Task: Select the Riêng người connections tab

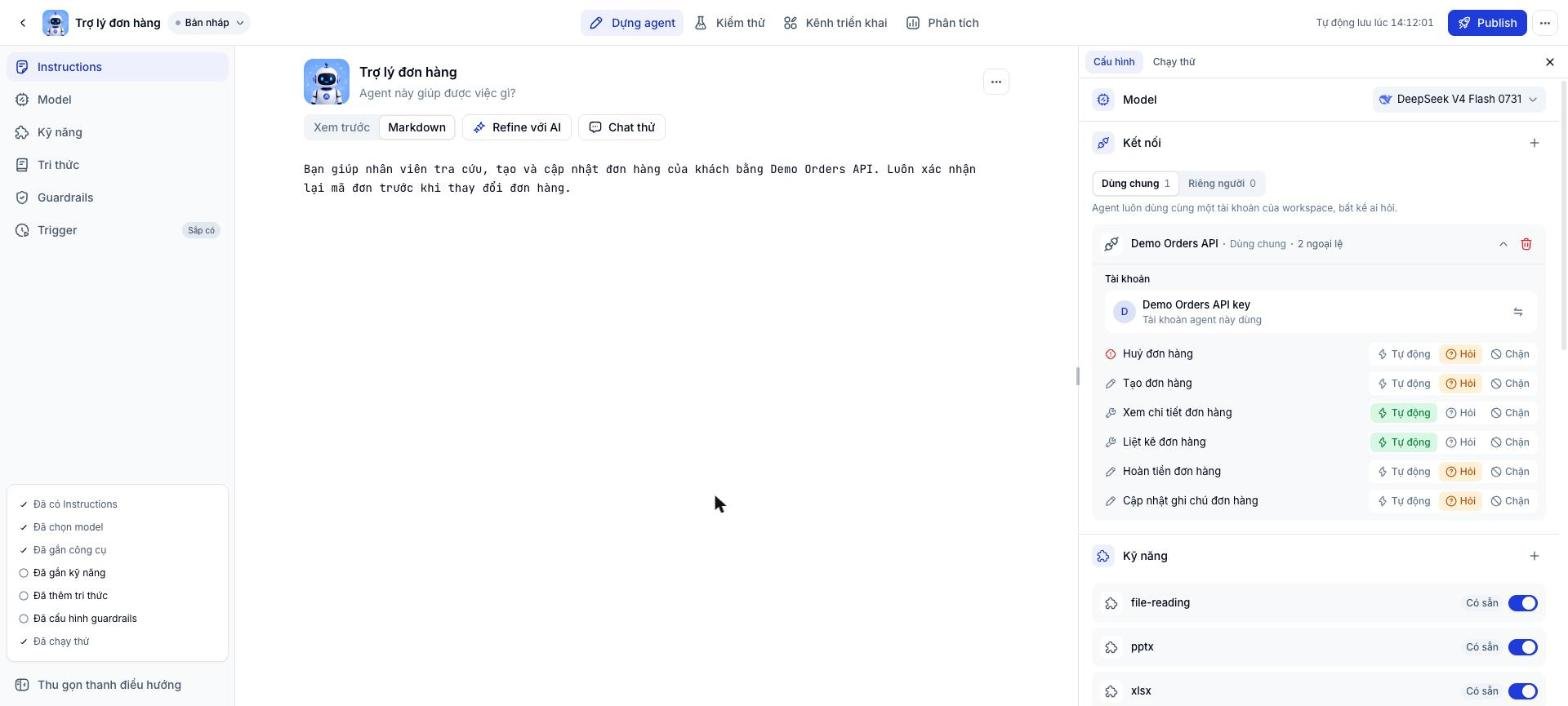Action: [1221, 184]
